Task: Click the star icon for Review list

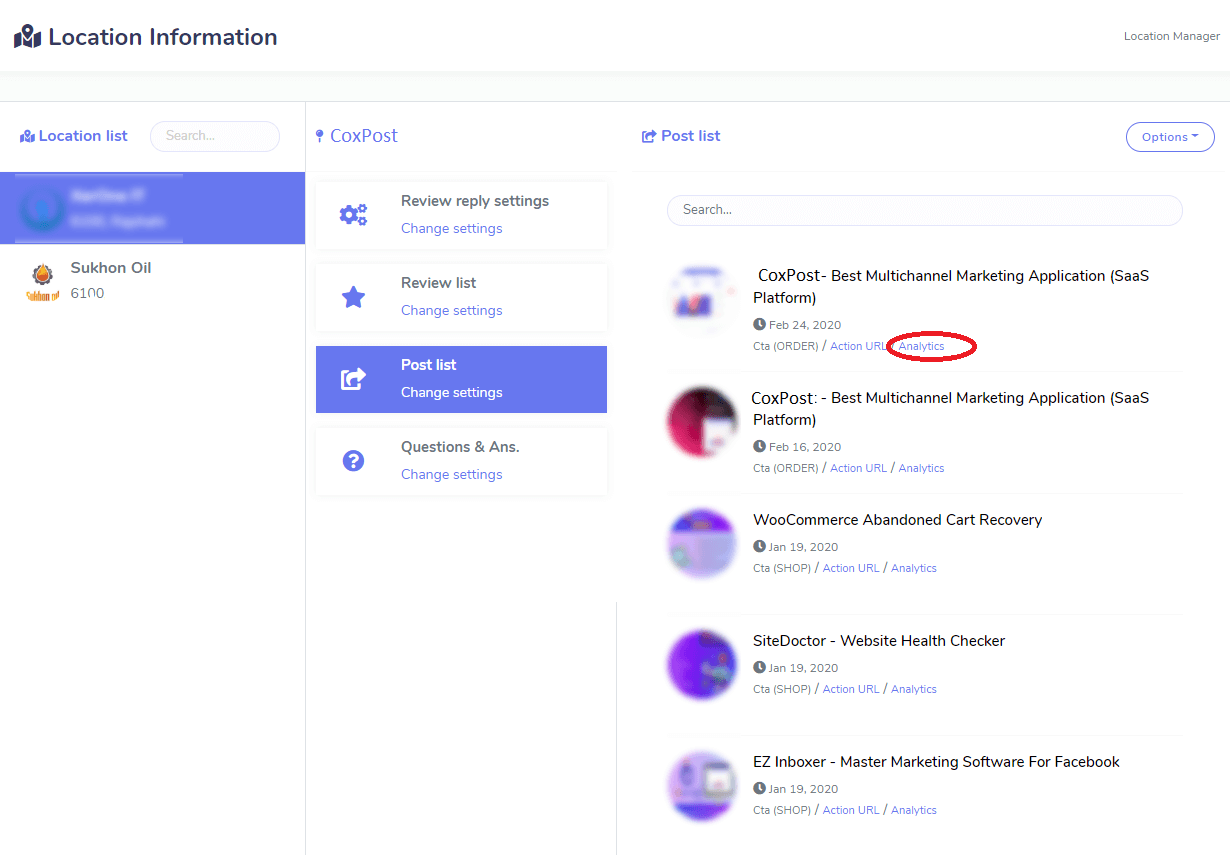Action: (x=353, y=297)
